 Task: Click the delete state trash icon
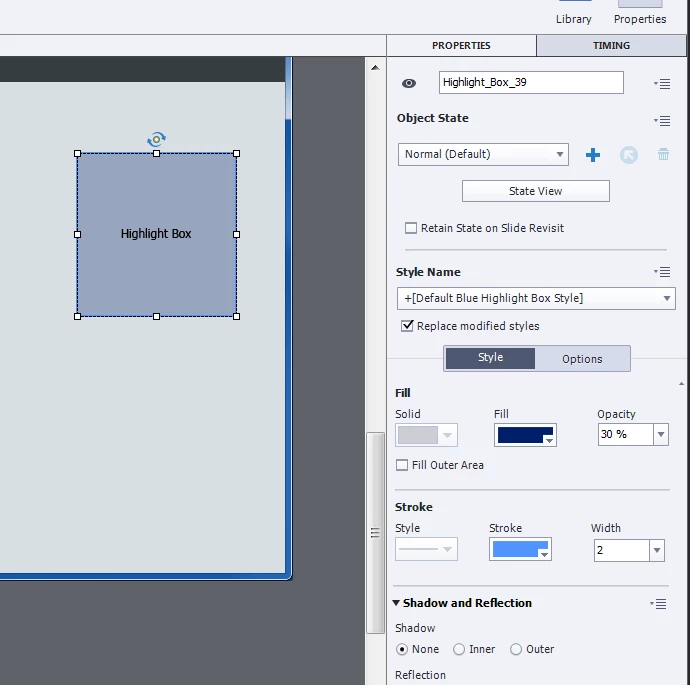[663, 154]
